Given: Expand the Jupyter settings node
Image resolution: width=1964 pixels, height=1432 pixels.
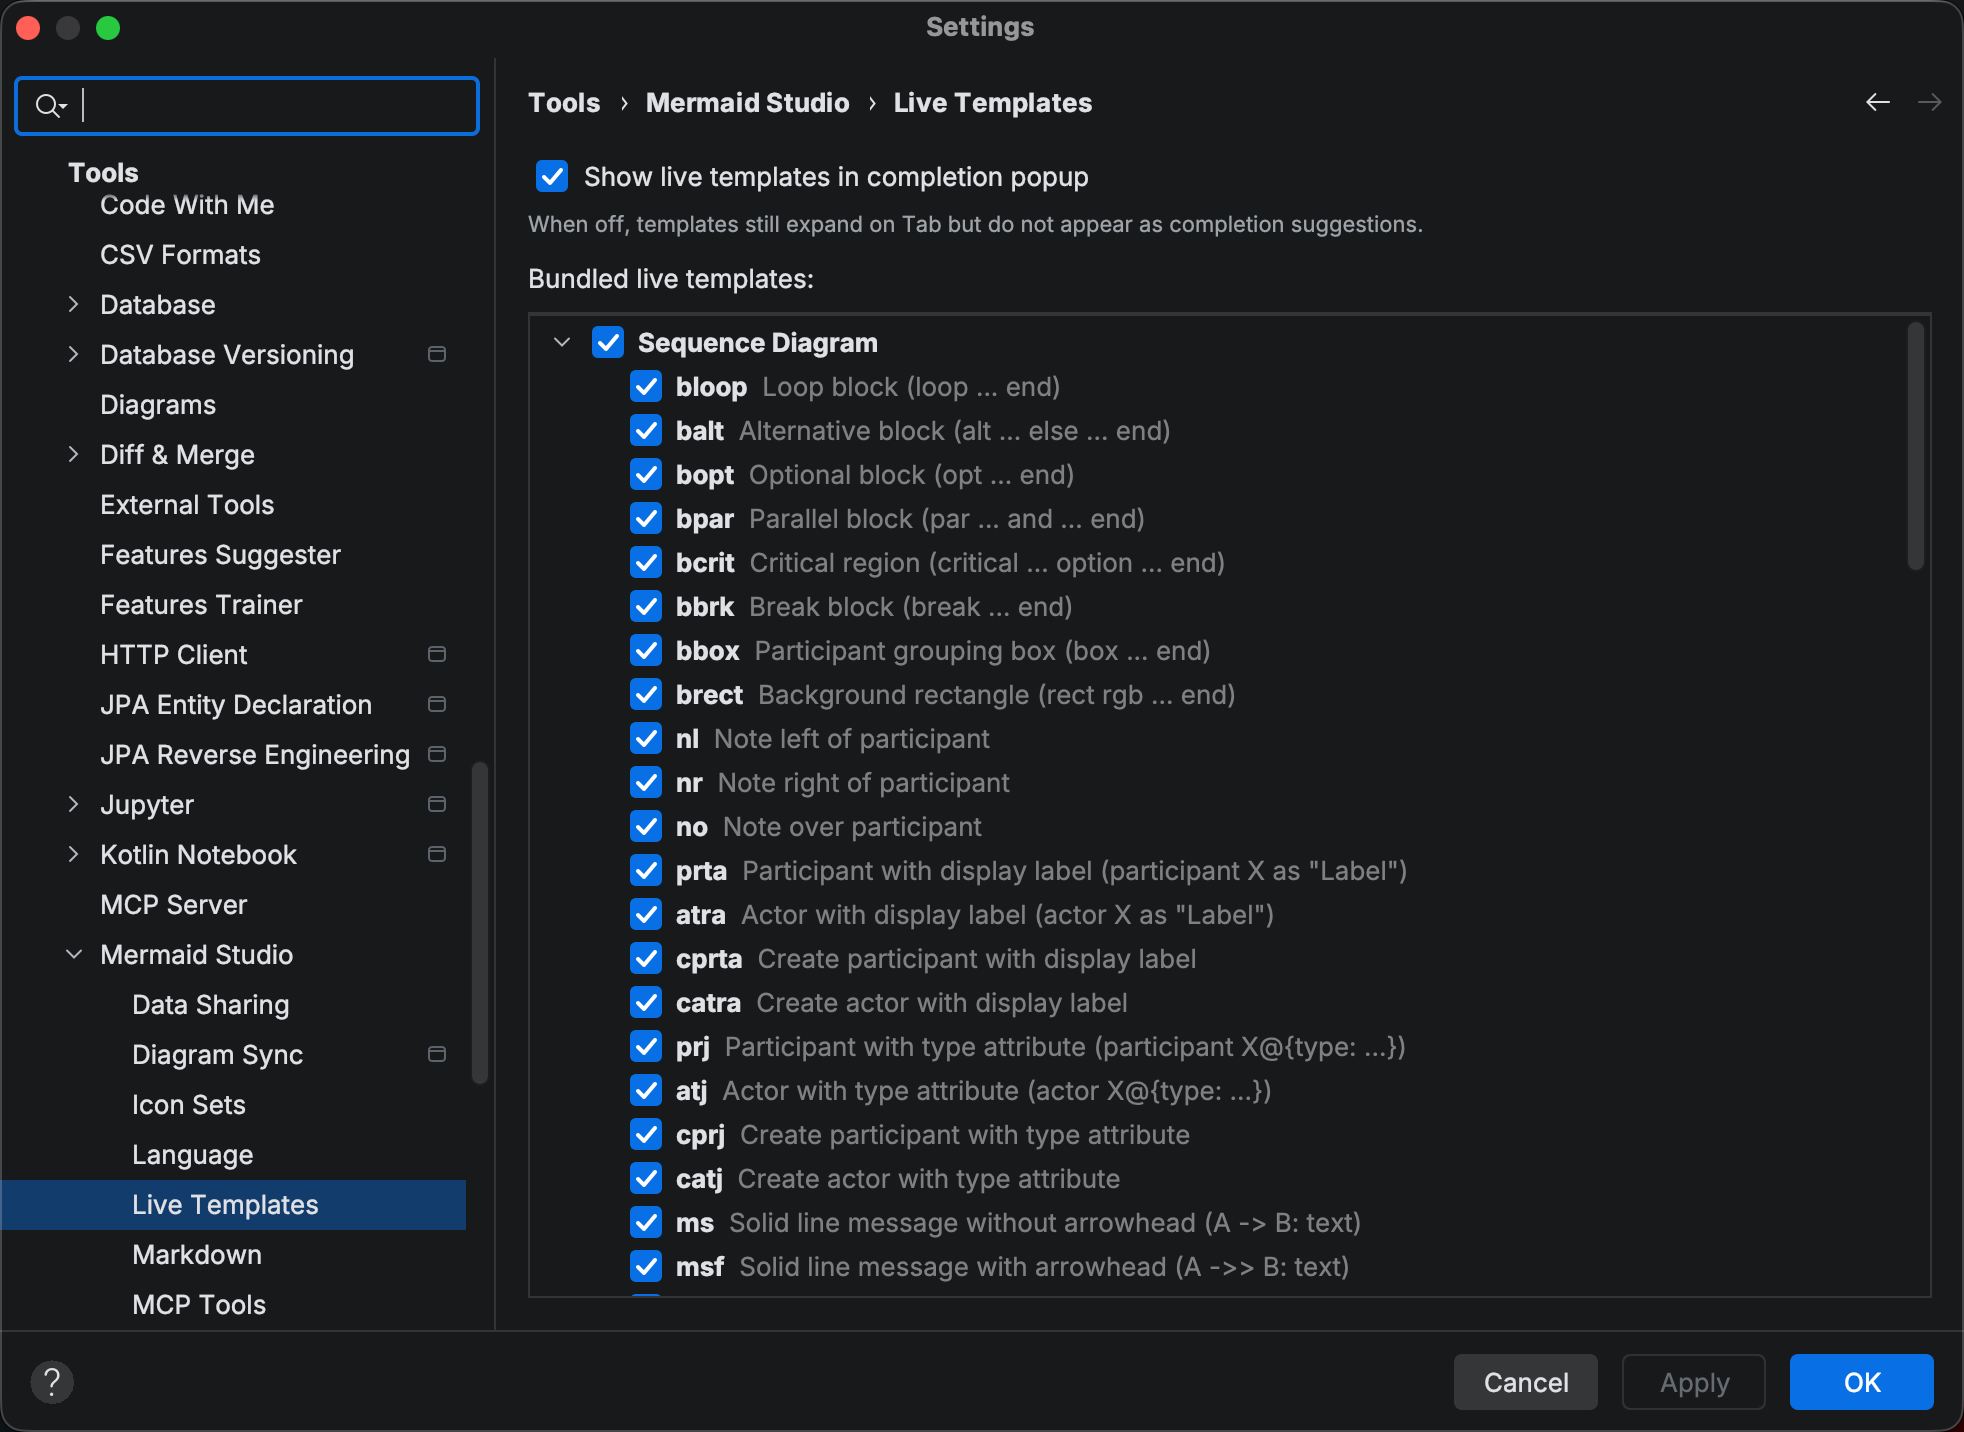Looking at the screenshot, I should [x=73, y=804].
